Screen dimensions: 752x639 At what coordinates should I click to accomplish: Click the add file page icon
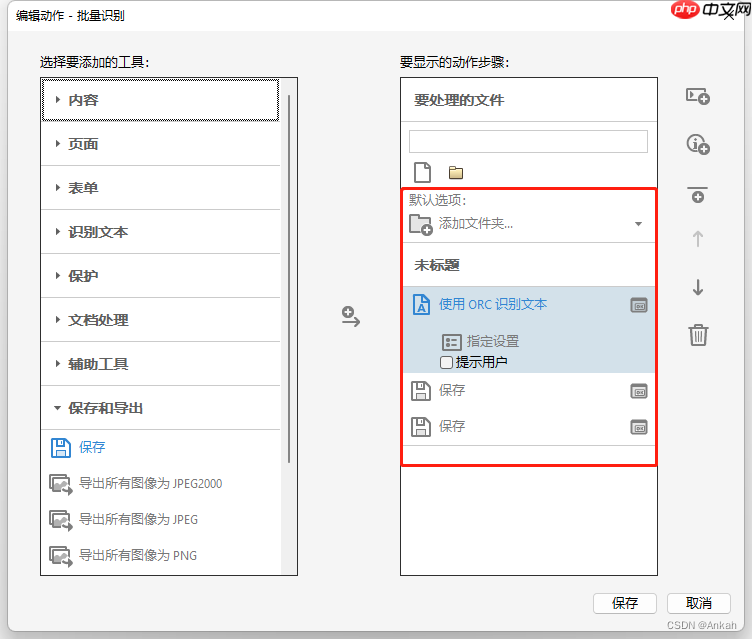[x=422, y=172]
